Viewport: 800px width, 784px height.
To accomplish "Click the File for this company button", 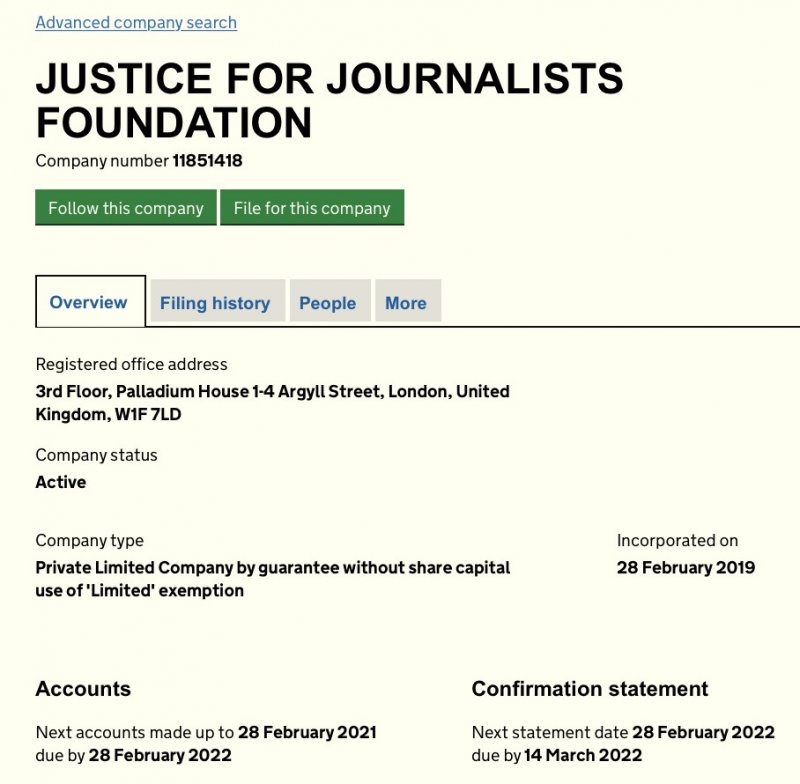I will coord(312,208).
